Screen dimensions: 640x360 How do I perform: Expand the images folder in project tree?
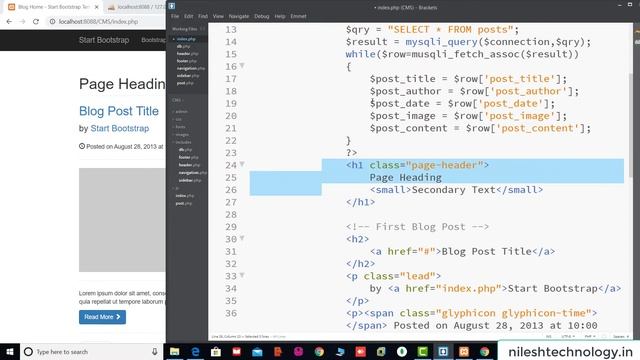(x=182, y=134)
